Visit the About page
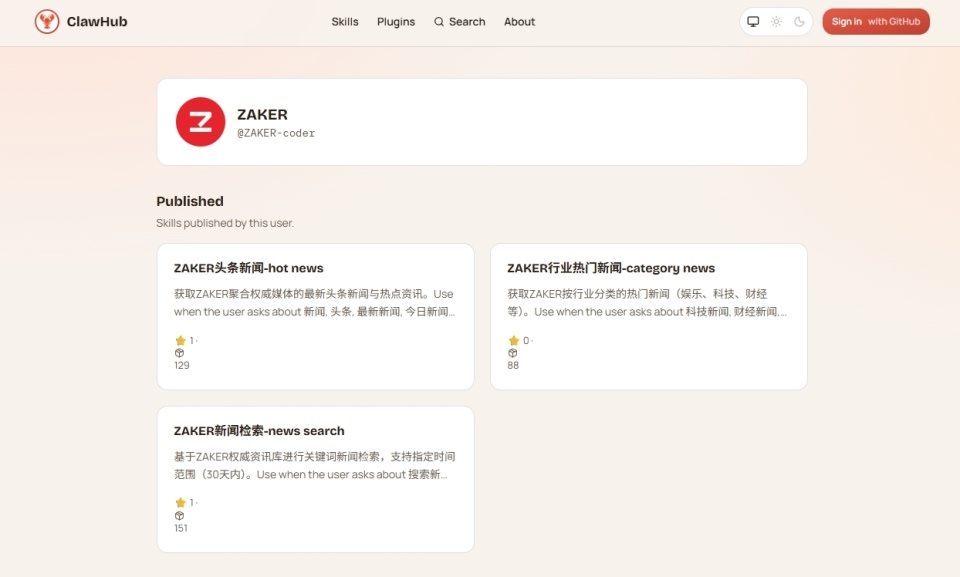The width and height of the screenshot is (960, 577). pos(519,21)
